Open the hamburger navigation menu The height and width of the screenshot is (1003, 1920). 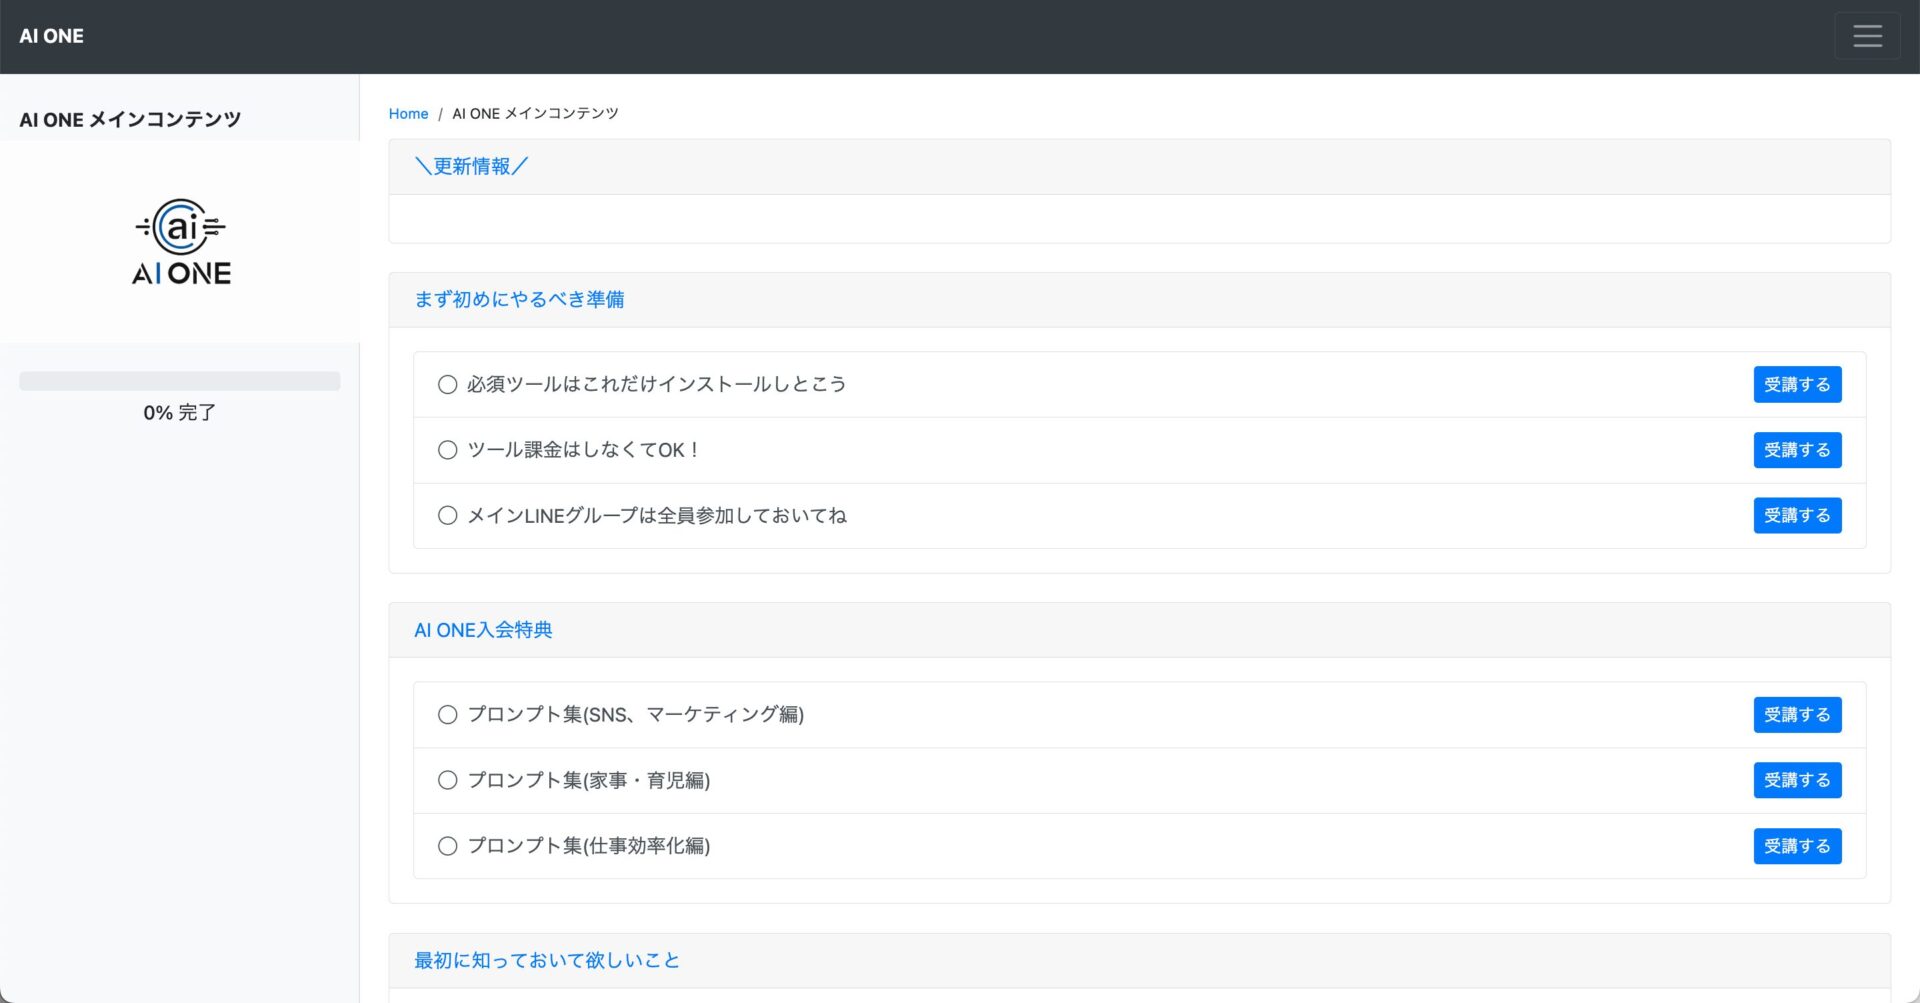[1866, 36]
